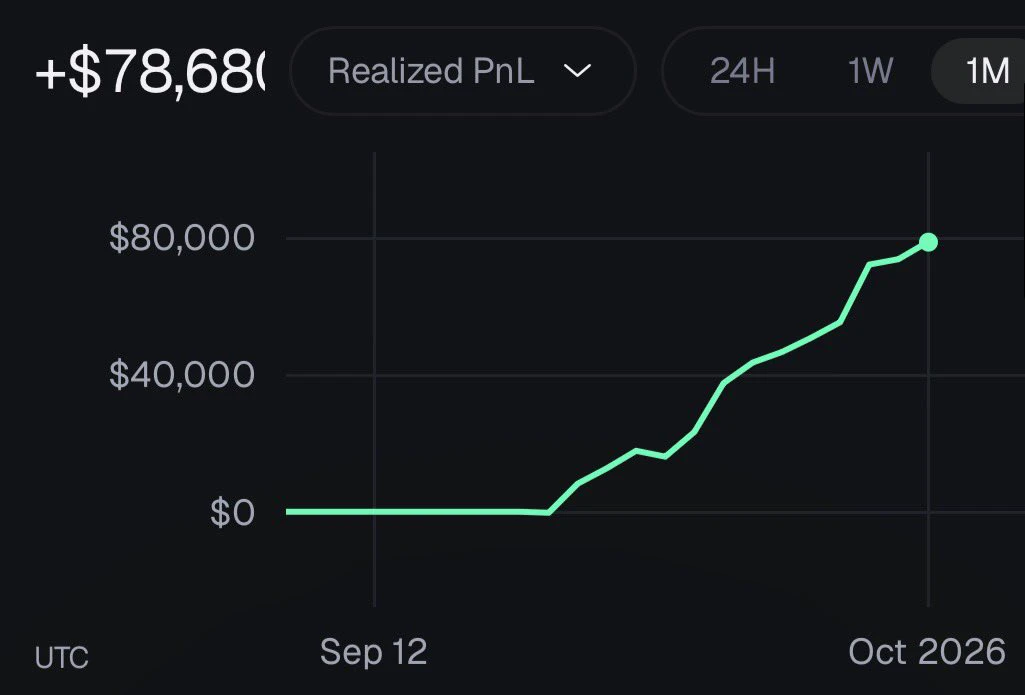Image resolution: width=1025 pixels, height=695 pixels.
Task: Select the 24H time range
Action: (x=742, y=71)
